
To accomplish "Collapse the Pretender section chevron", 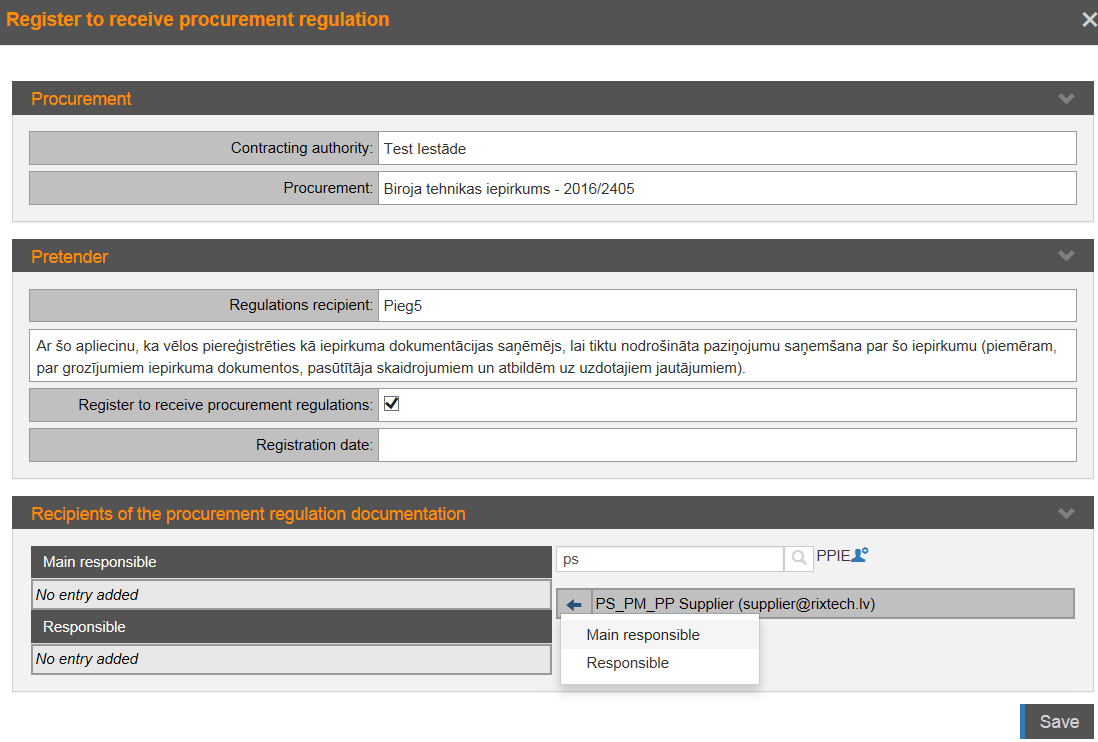I will click(1066, 256).
